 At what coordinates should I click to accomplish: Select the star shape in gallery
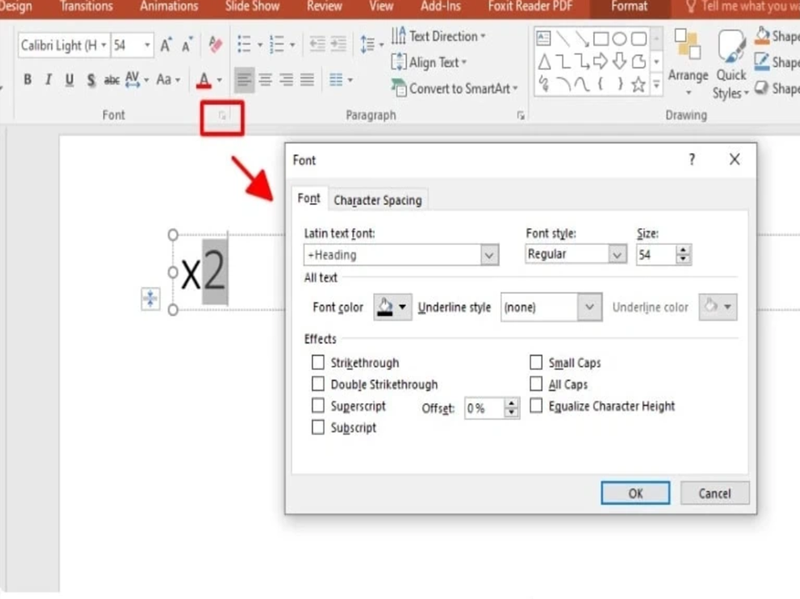638,84
